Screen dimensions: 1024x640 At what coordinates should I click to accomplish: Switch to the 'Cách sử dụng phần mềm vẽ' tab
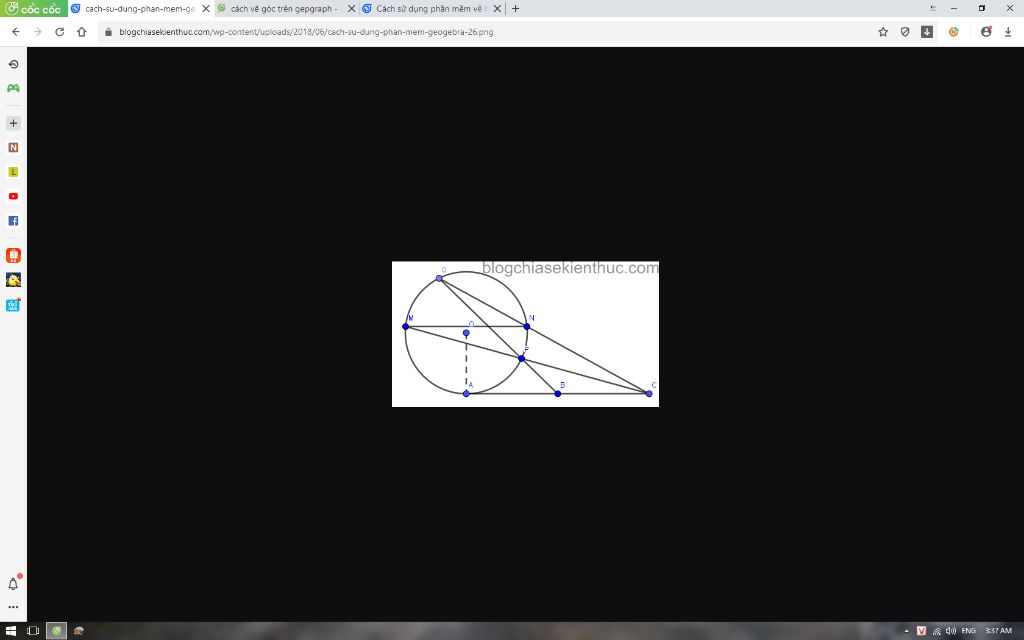[431, 8]
